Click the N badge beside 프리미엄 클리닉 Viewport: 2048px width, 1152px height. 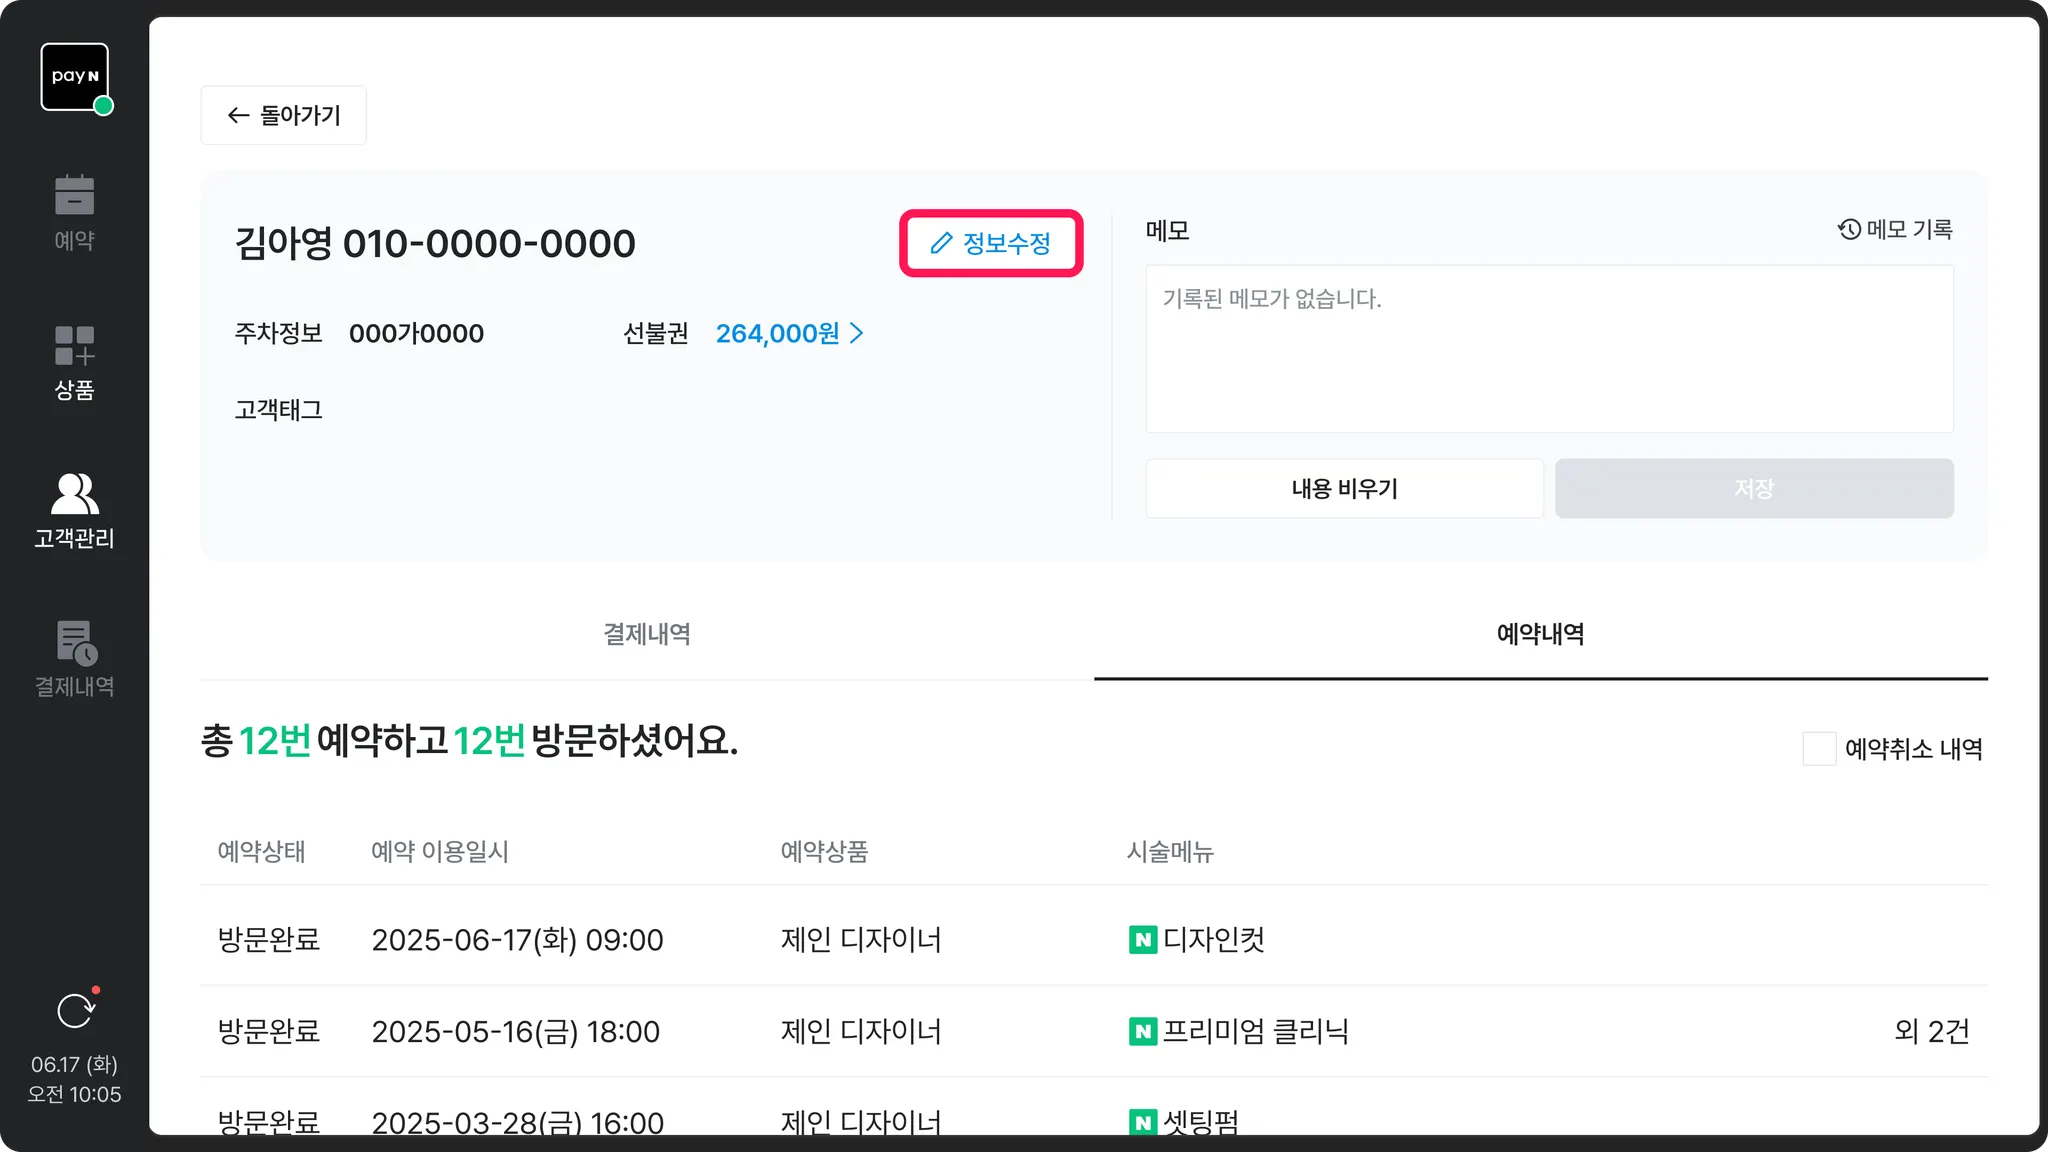1142,1031
